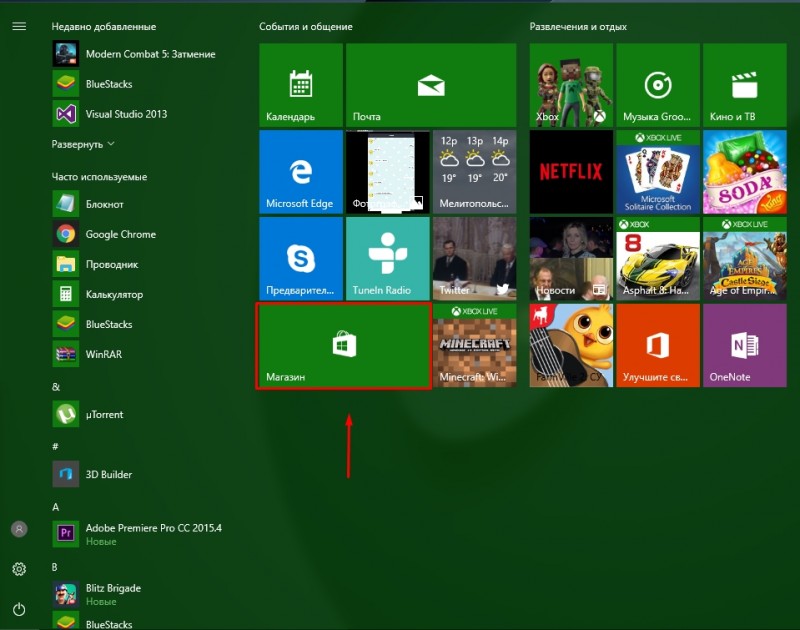Launch µTorrent
The width and height of the screenshot is (800, 630).
pyautogui.click(x=88, y=414)
